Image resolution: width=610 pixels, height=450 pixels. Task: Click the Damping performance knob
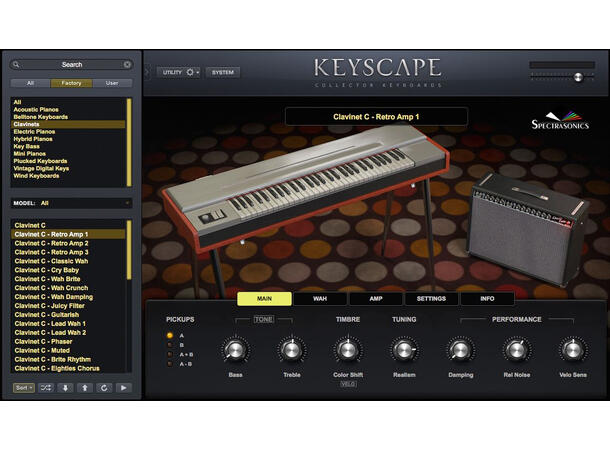[x=460, y=350]
